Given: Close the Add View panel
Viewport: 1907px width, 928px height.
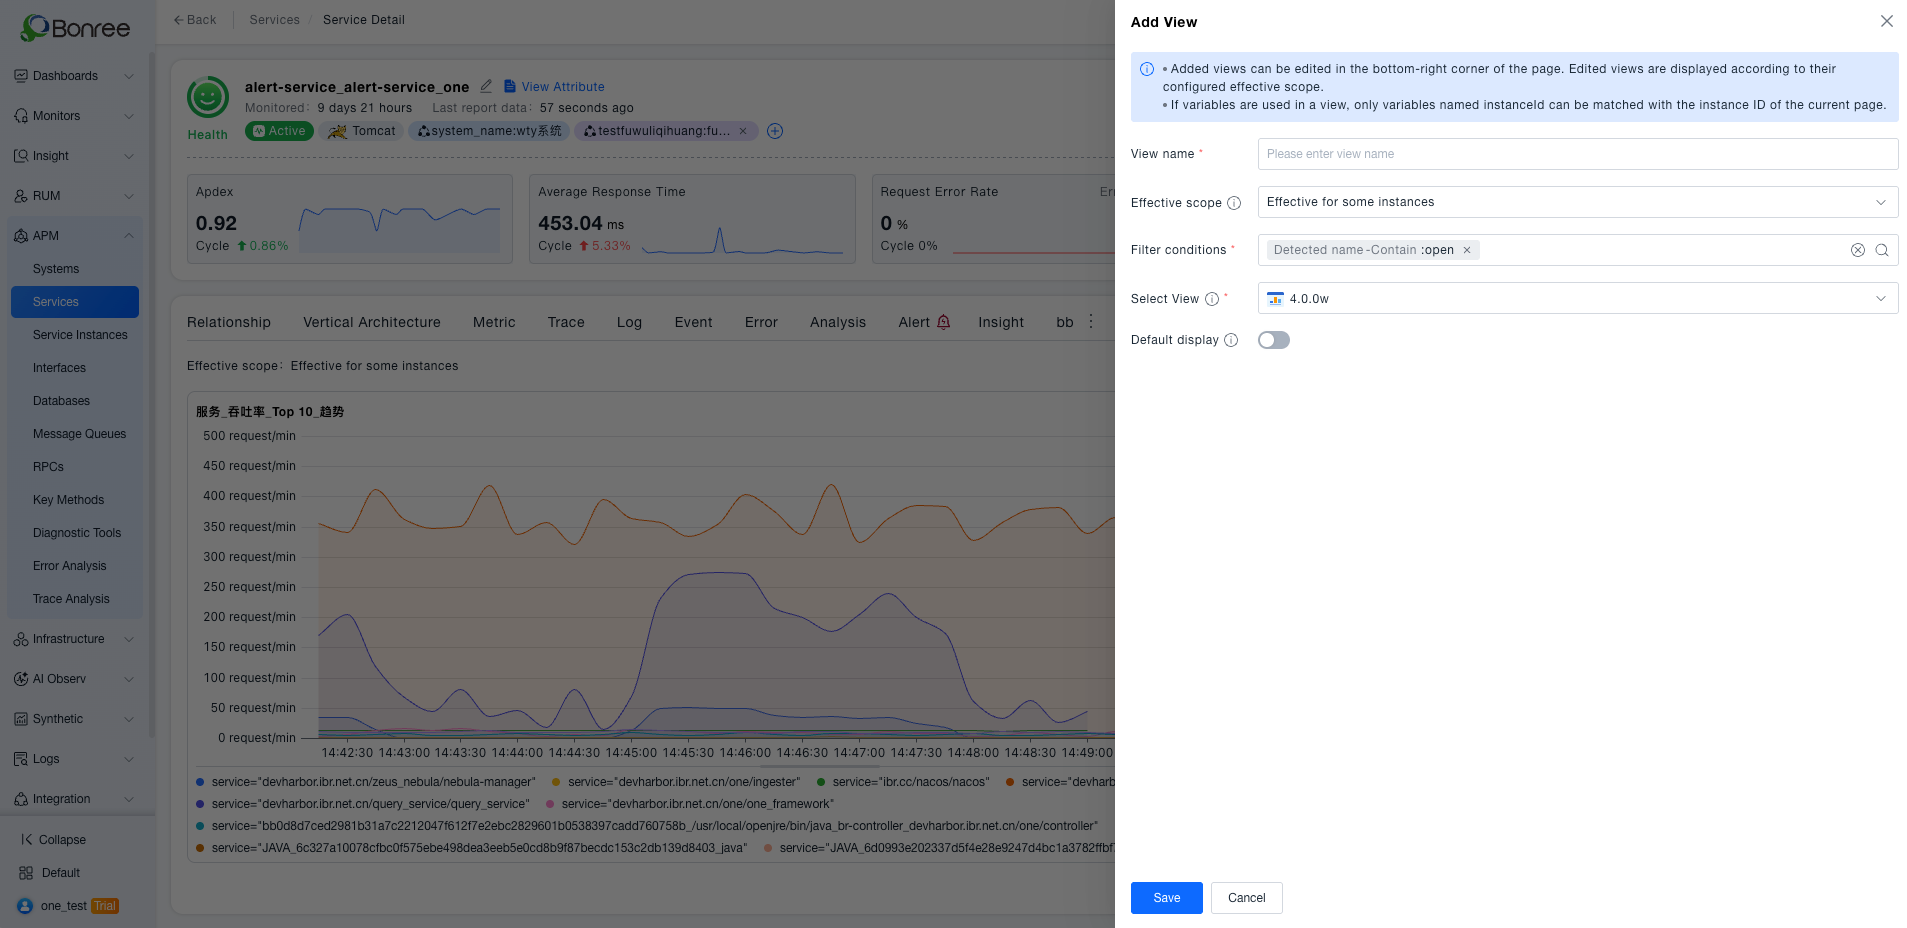Looking at the screenshot, I should pos(1887,21).
